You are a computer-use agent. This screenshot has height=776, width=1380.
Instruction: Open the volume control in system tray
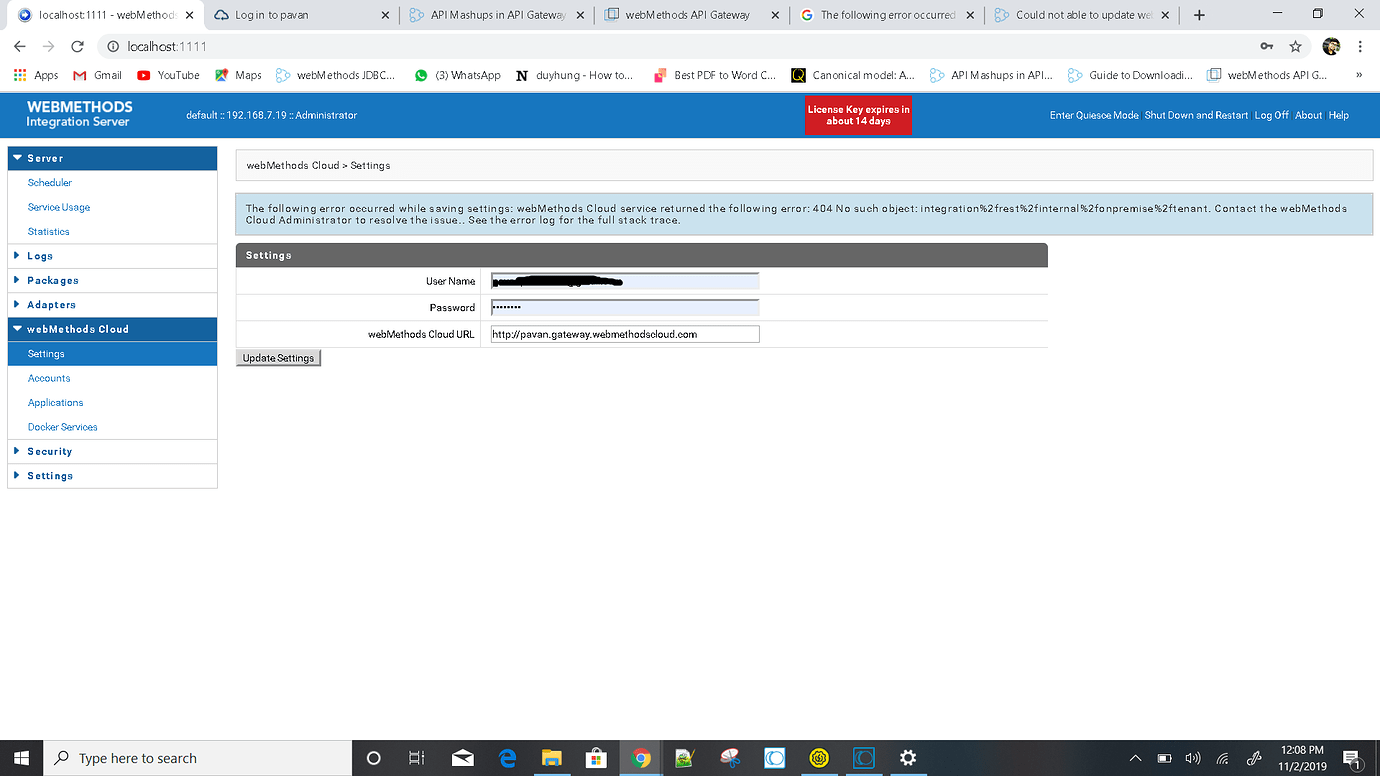[1192, 758]
